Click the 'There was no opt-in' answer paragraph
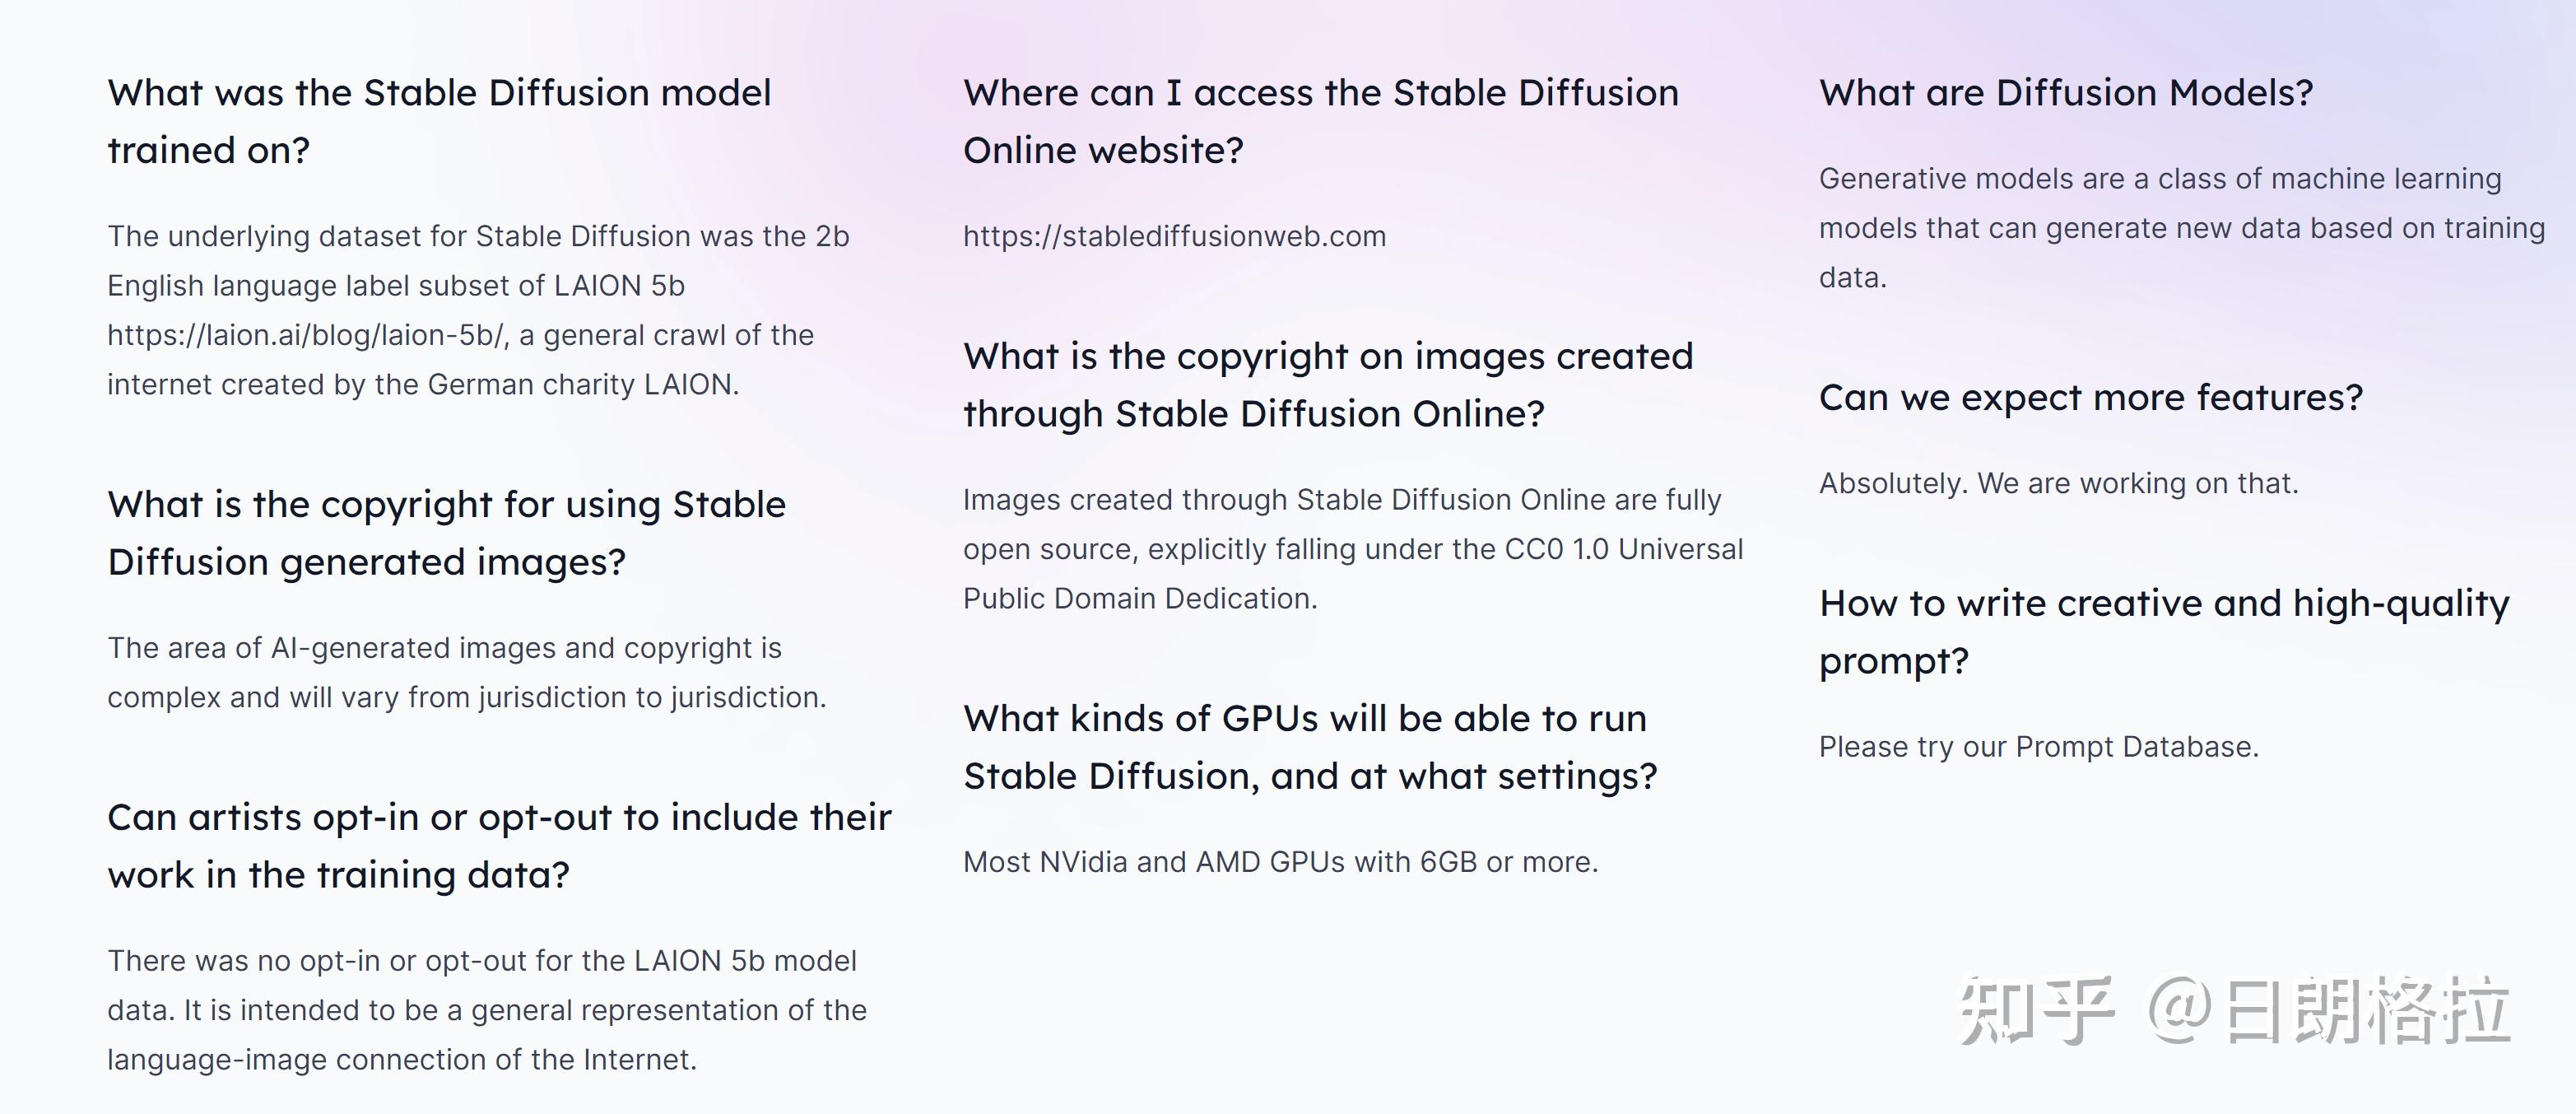Image resolution: width=2576 pixels, height=1114 pixels. pos(487,1010)
